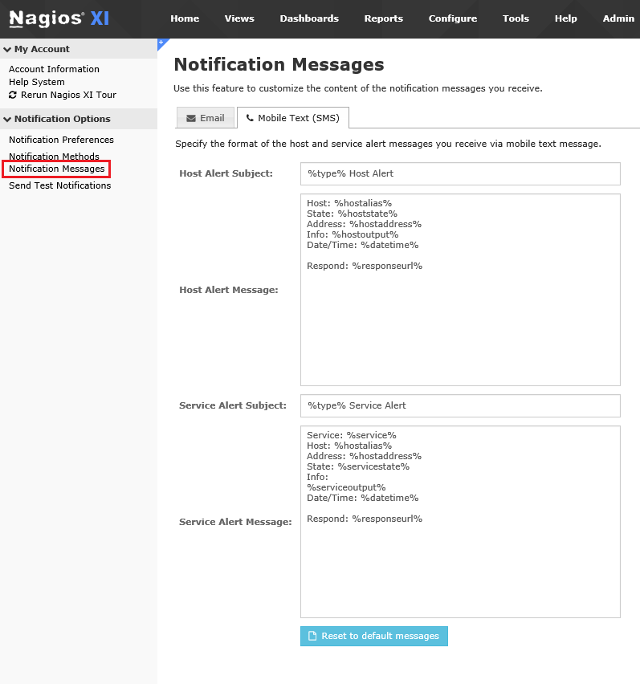The image size is (640, 684).
Task: Click the Service Alert Subject field
Action: pyautogui.click(x=460, y=406)
